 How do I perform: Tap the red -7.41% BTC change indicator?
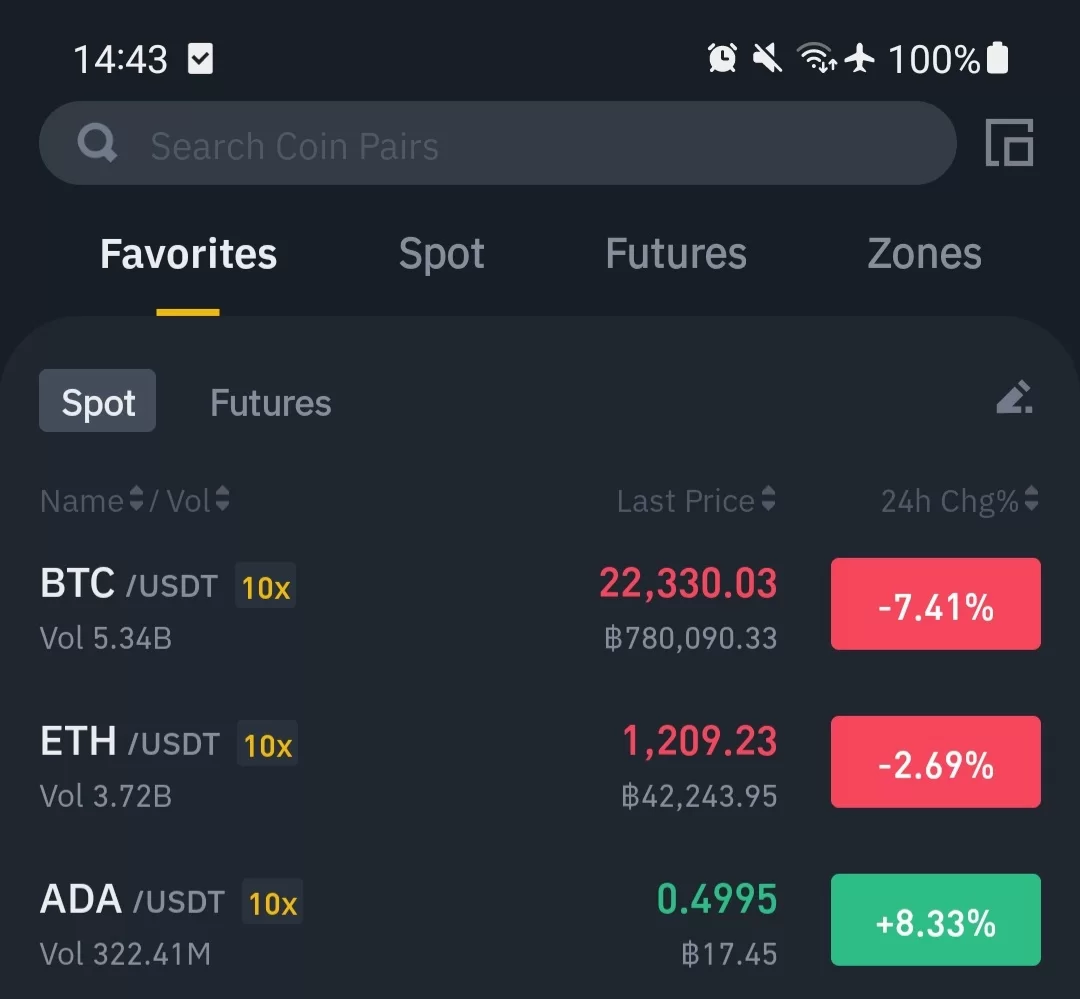point(935,604)
